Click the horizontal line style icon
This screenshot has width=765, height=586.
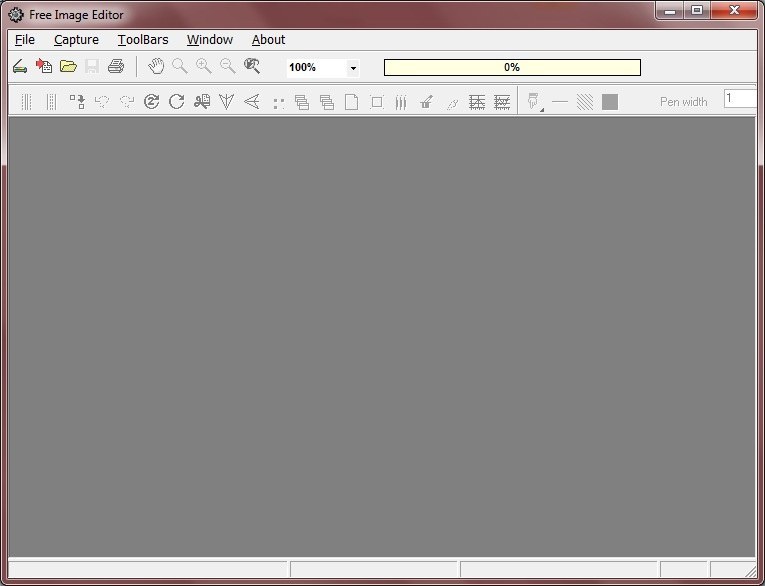(560, 102)
